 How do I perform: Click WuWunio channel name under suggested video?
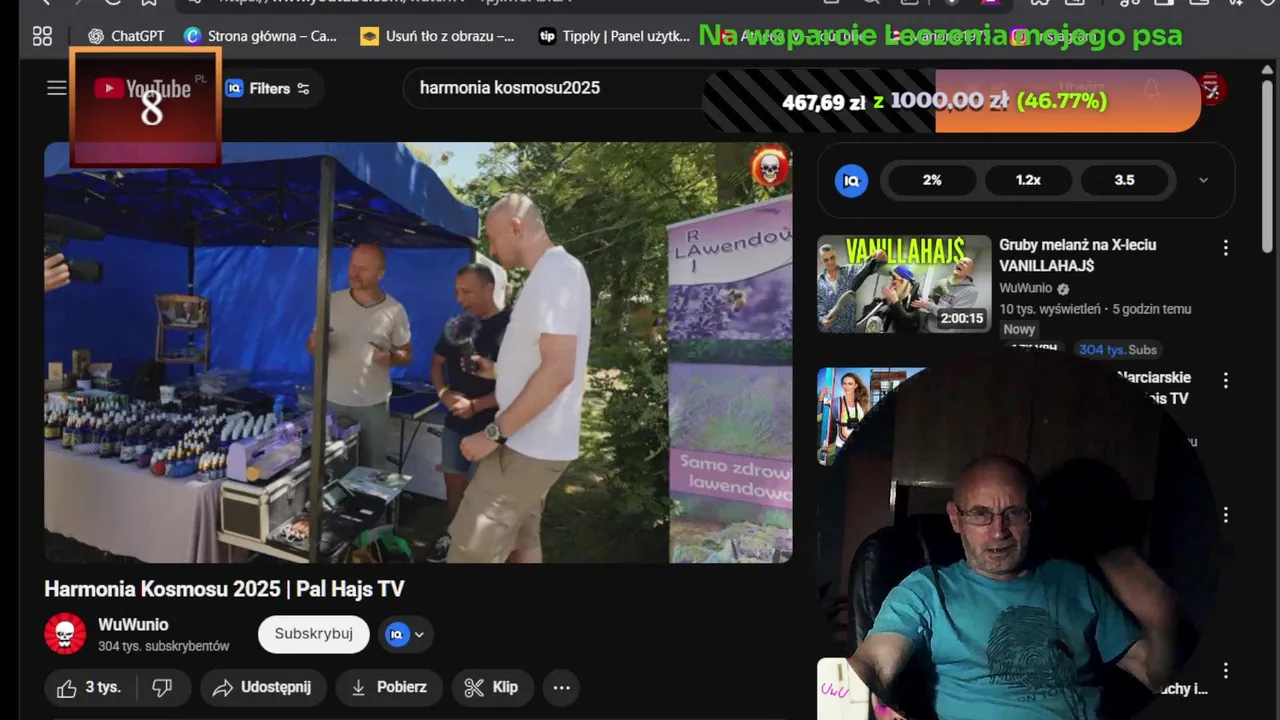click(1025, 288)
